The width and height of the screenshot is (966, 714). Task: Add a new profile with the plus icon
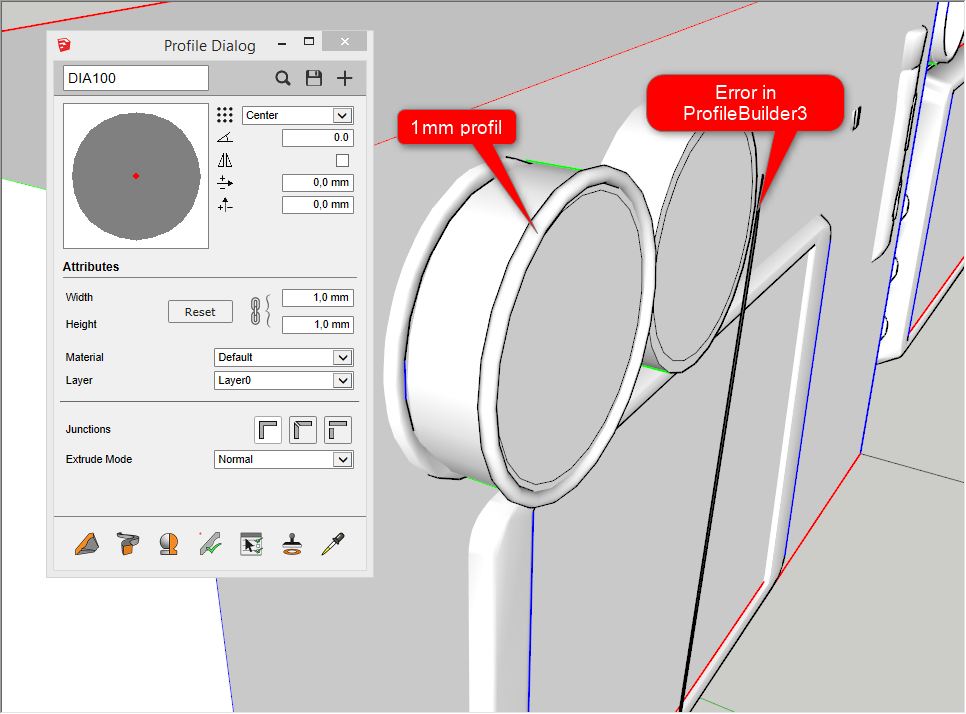[345, 78]
